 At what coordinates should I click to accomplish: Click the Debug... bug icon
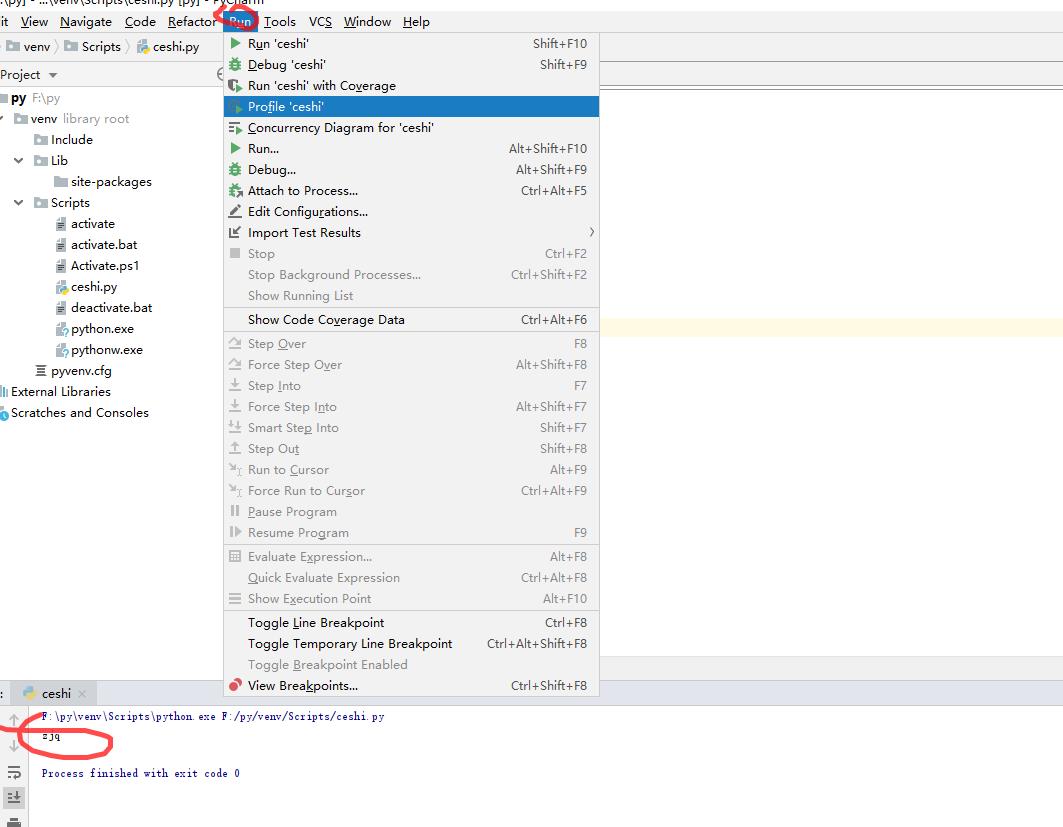(235, 169)
